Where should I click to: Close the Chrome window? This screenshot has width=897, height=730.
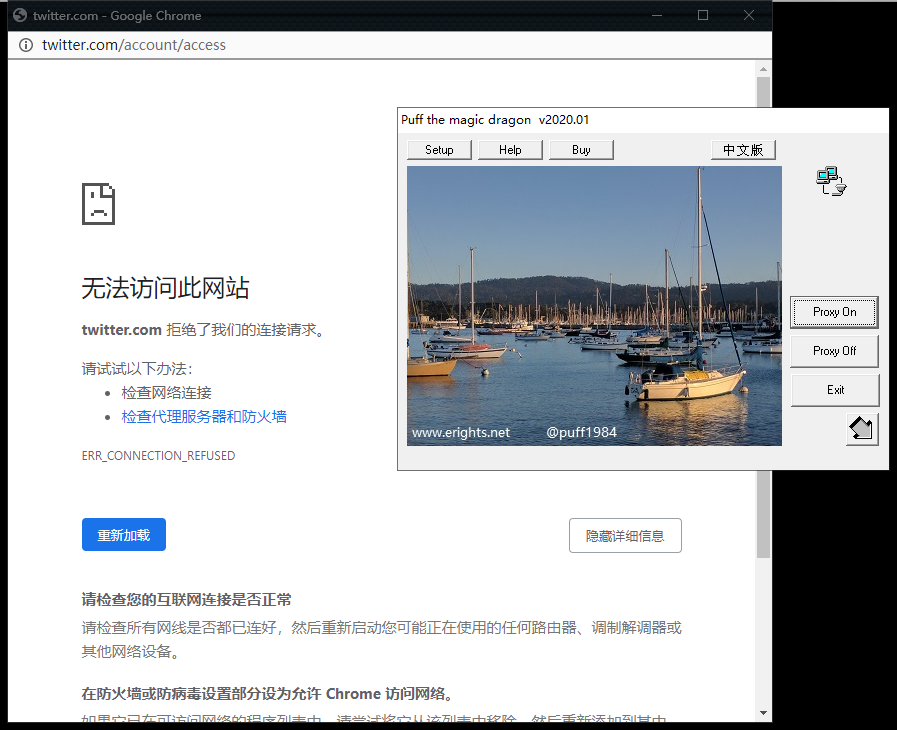(749, 15)
